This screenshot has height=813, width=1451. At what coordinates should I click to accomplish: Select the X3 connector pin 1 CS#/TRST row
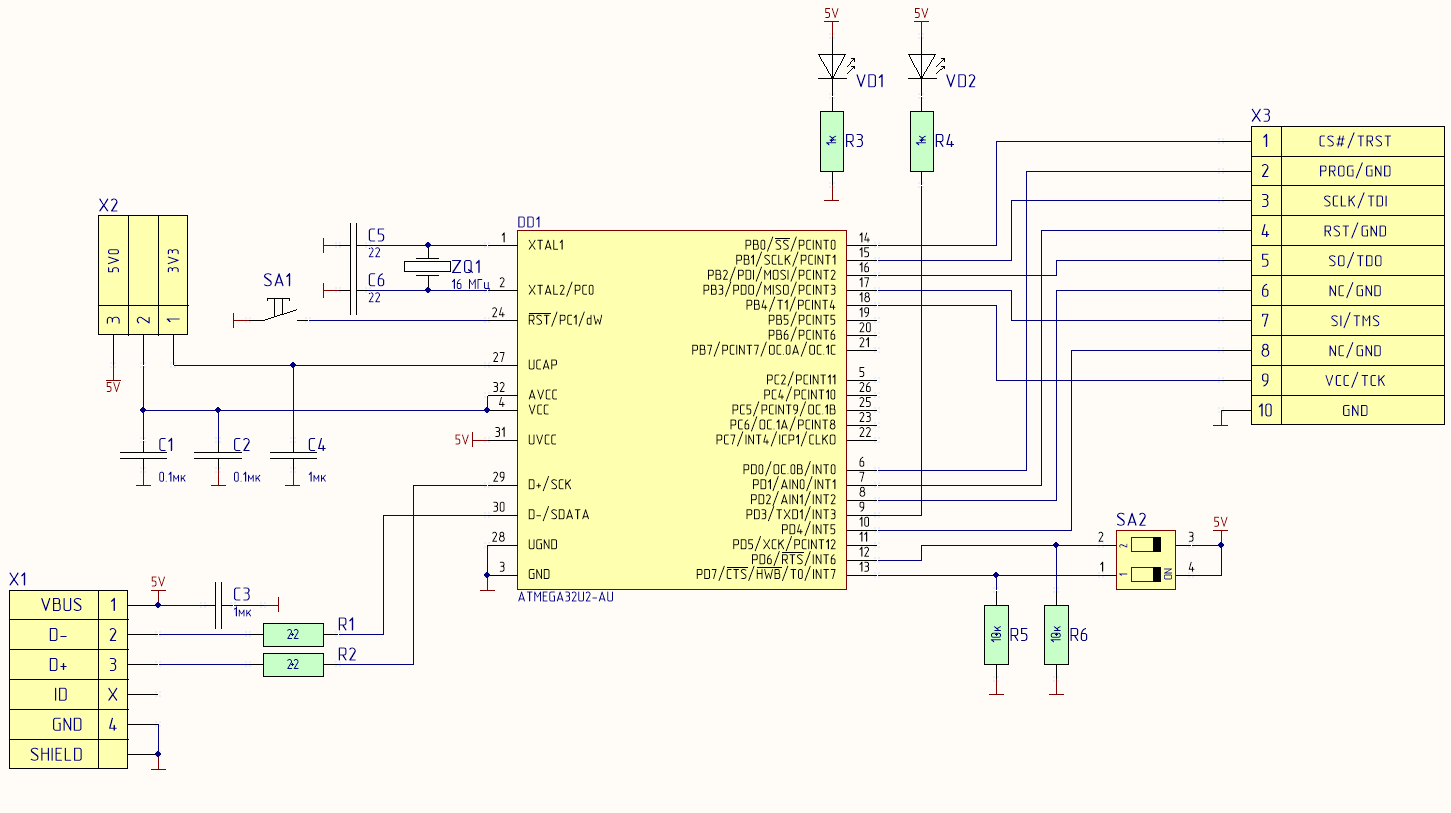point(1347,141)
